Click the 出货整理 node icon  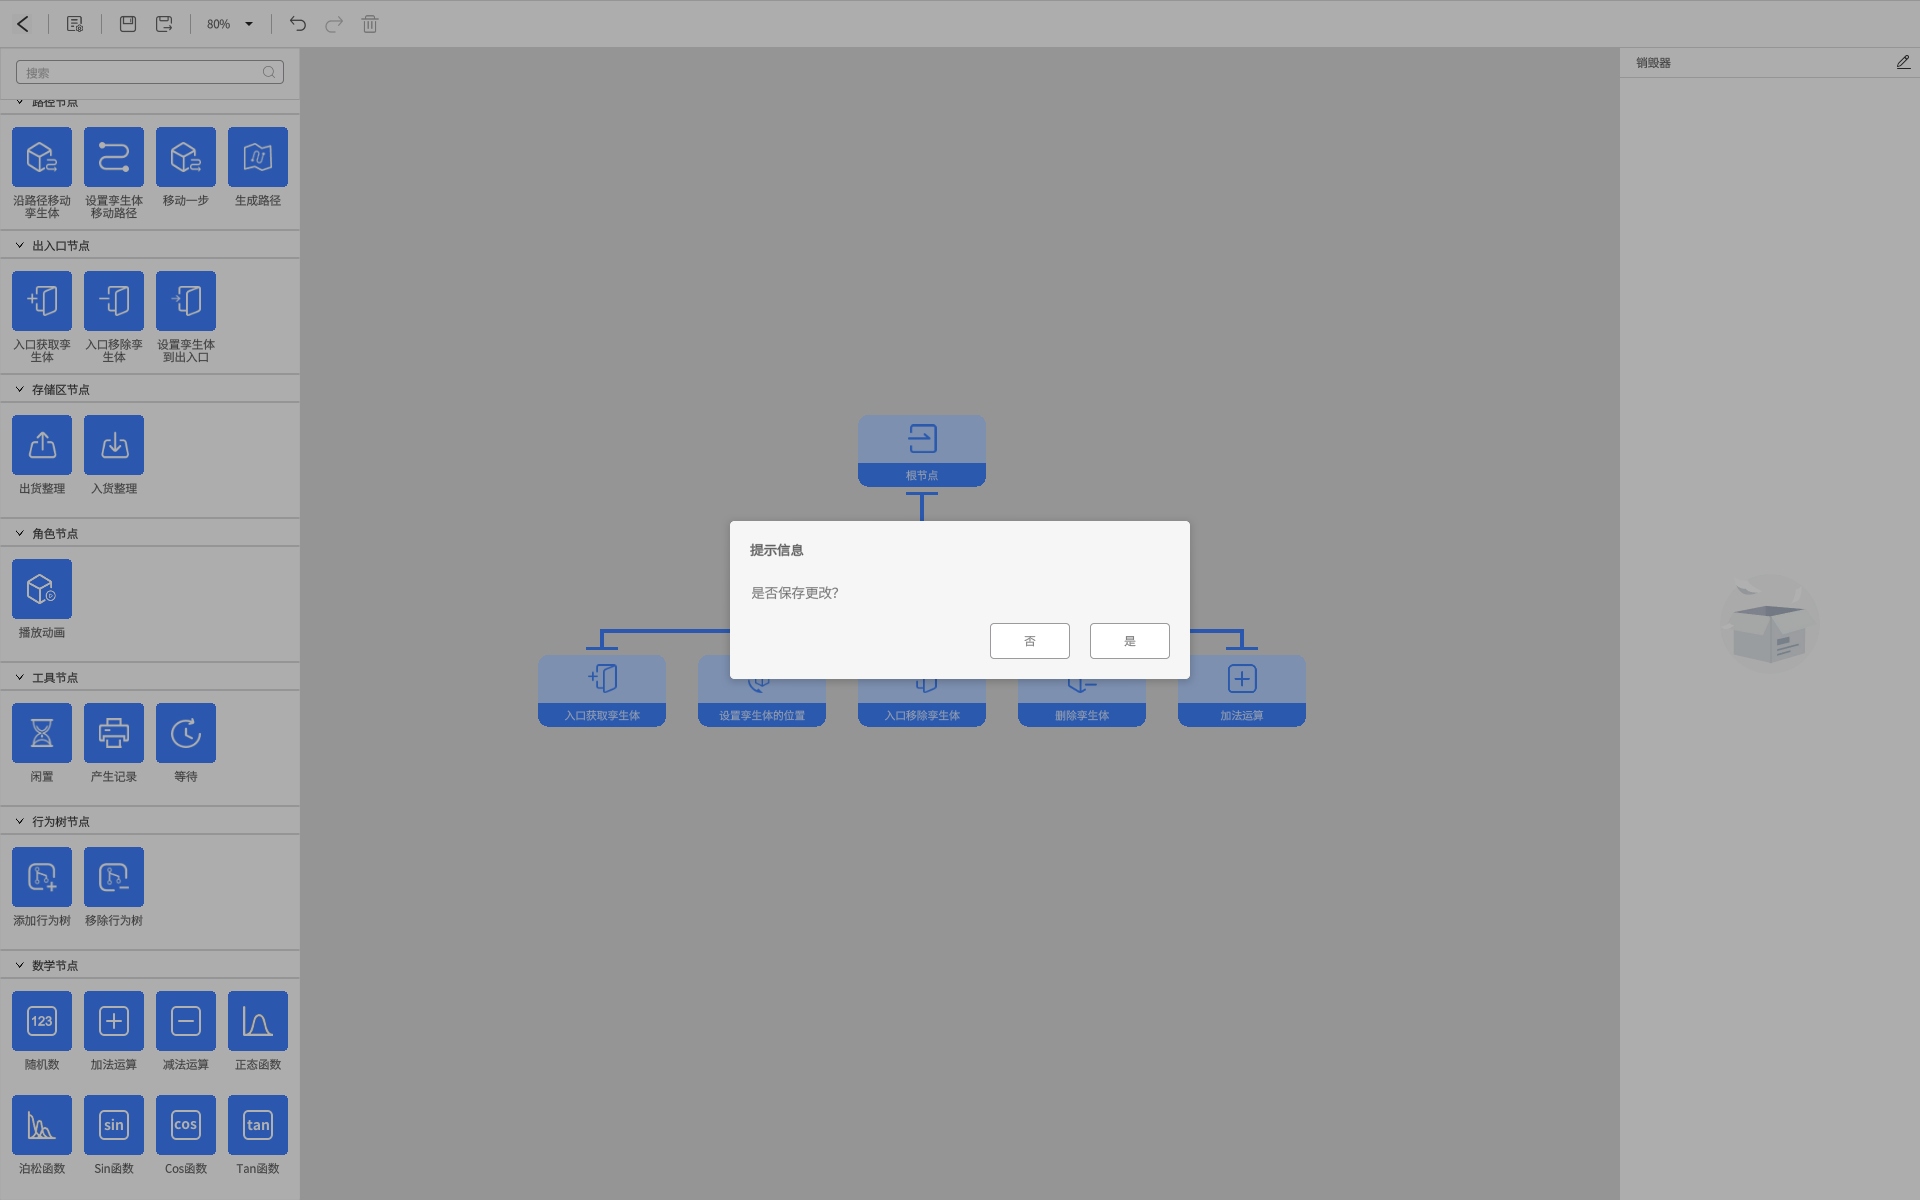pos(42,445)
